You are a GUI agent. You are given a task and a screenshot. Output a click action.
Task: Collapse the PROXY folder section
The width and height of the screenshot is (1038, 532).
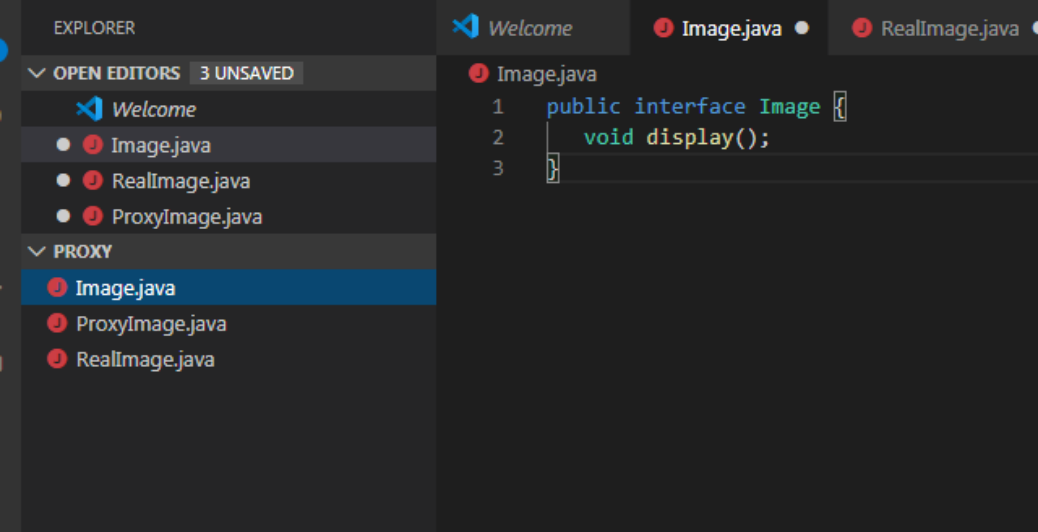[38, 251]
